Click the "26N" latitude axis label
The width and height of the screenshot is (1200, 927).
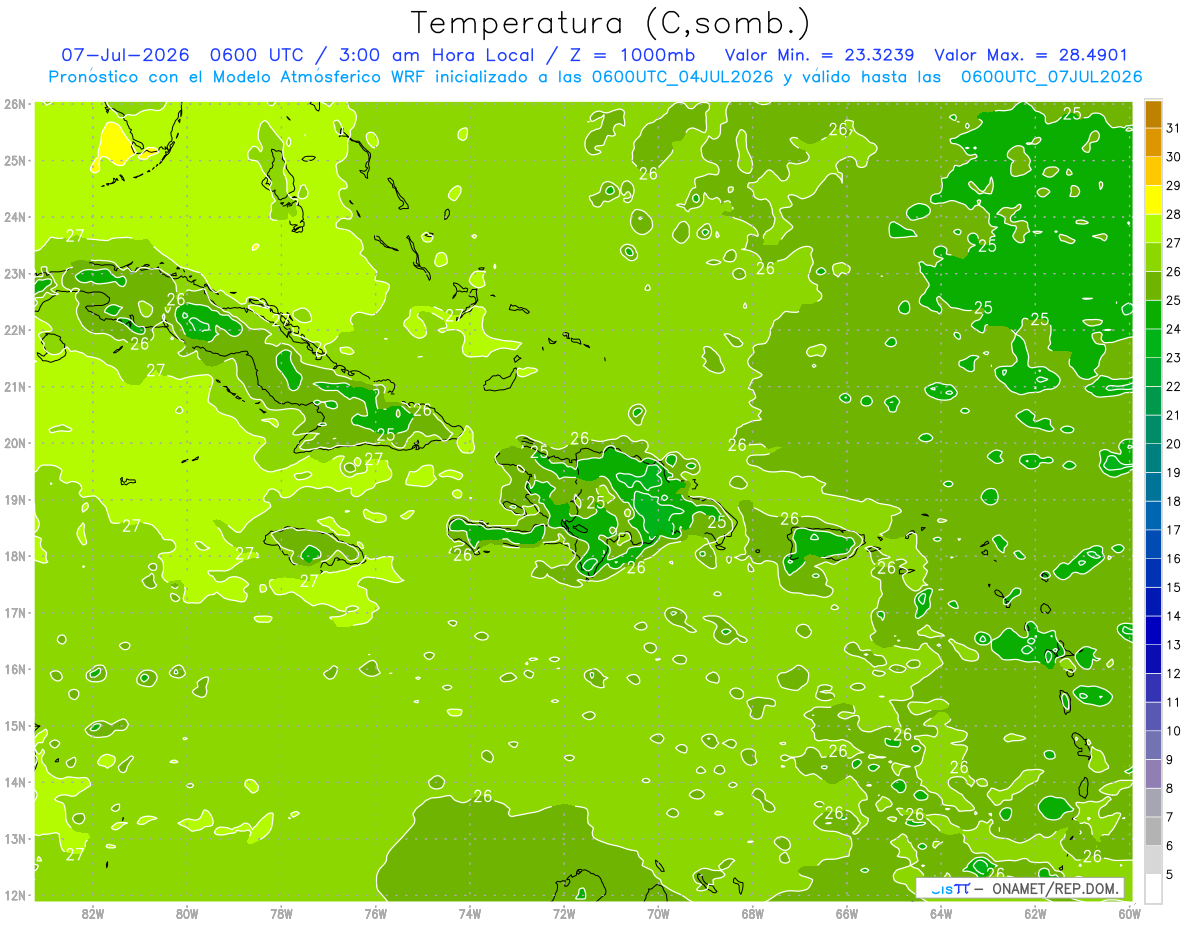point(14,103)
